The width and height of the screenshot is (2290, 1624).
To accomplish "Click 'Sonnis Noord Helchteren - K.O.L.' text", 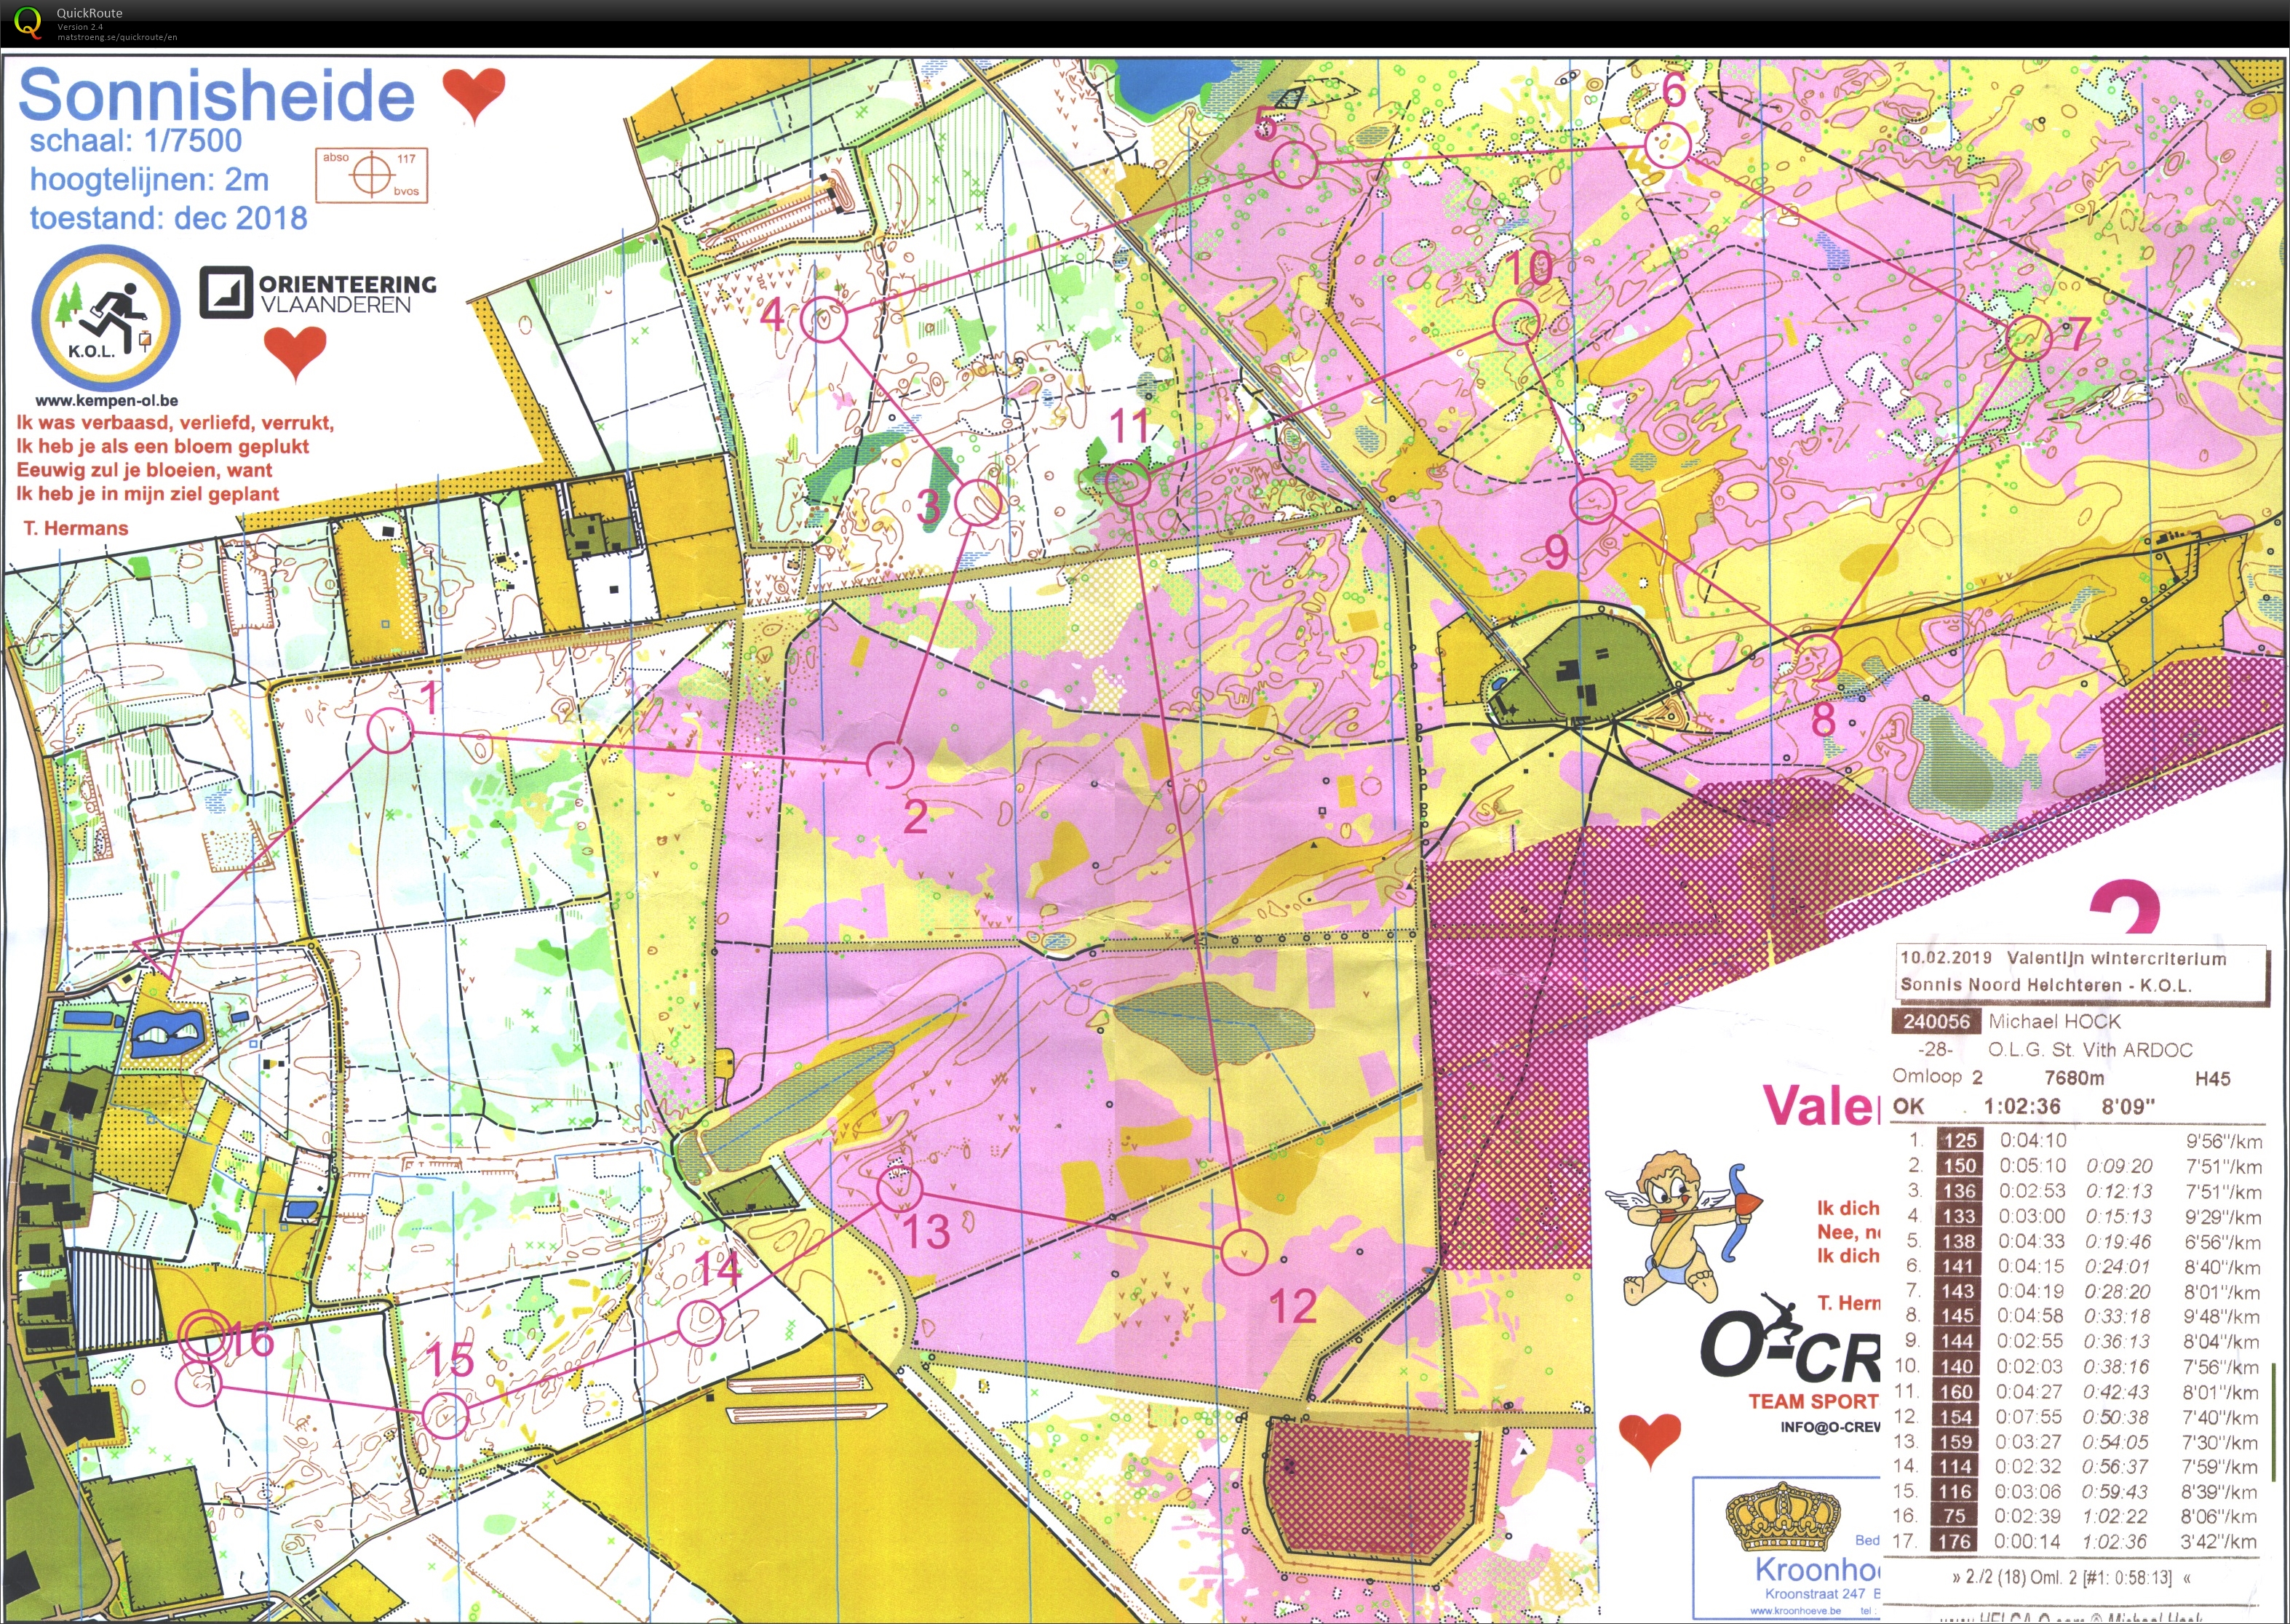I will (2046, 985).
